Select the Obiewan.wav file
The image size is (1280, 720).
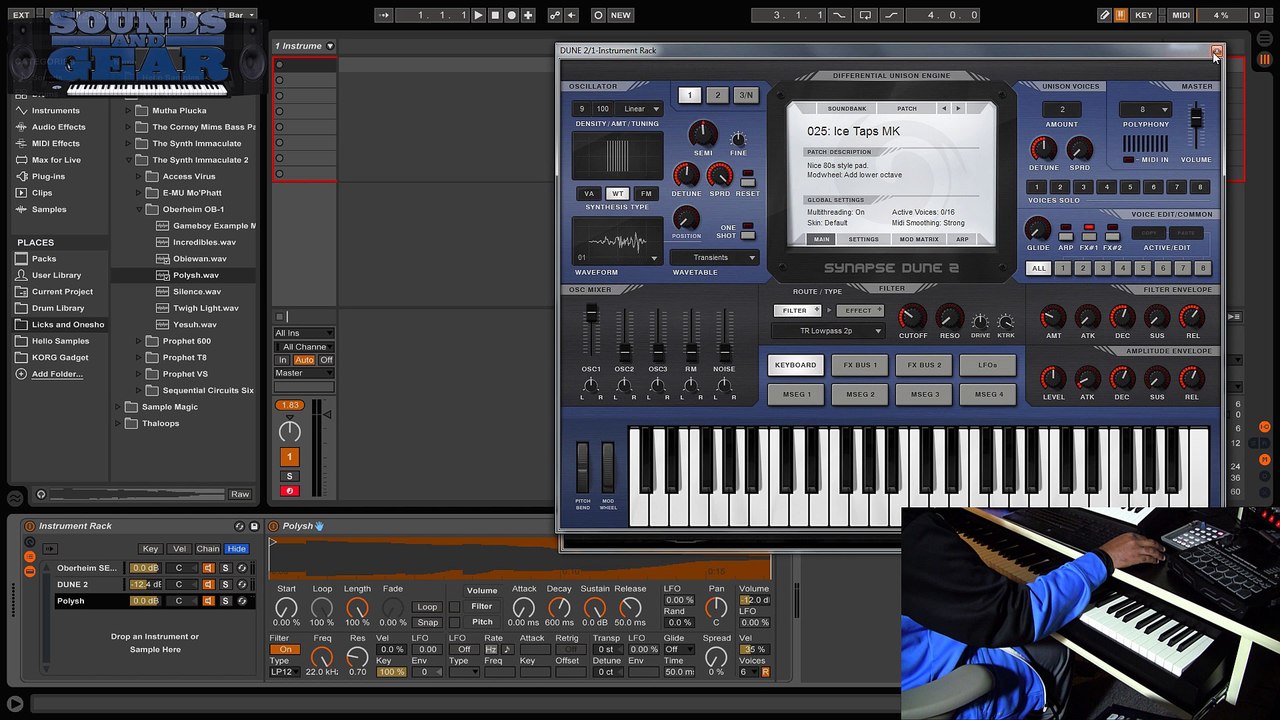(200, 259)
